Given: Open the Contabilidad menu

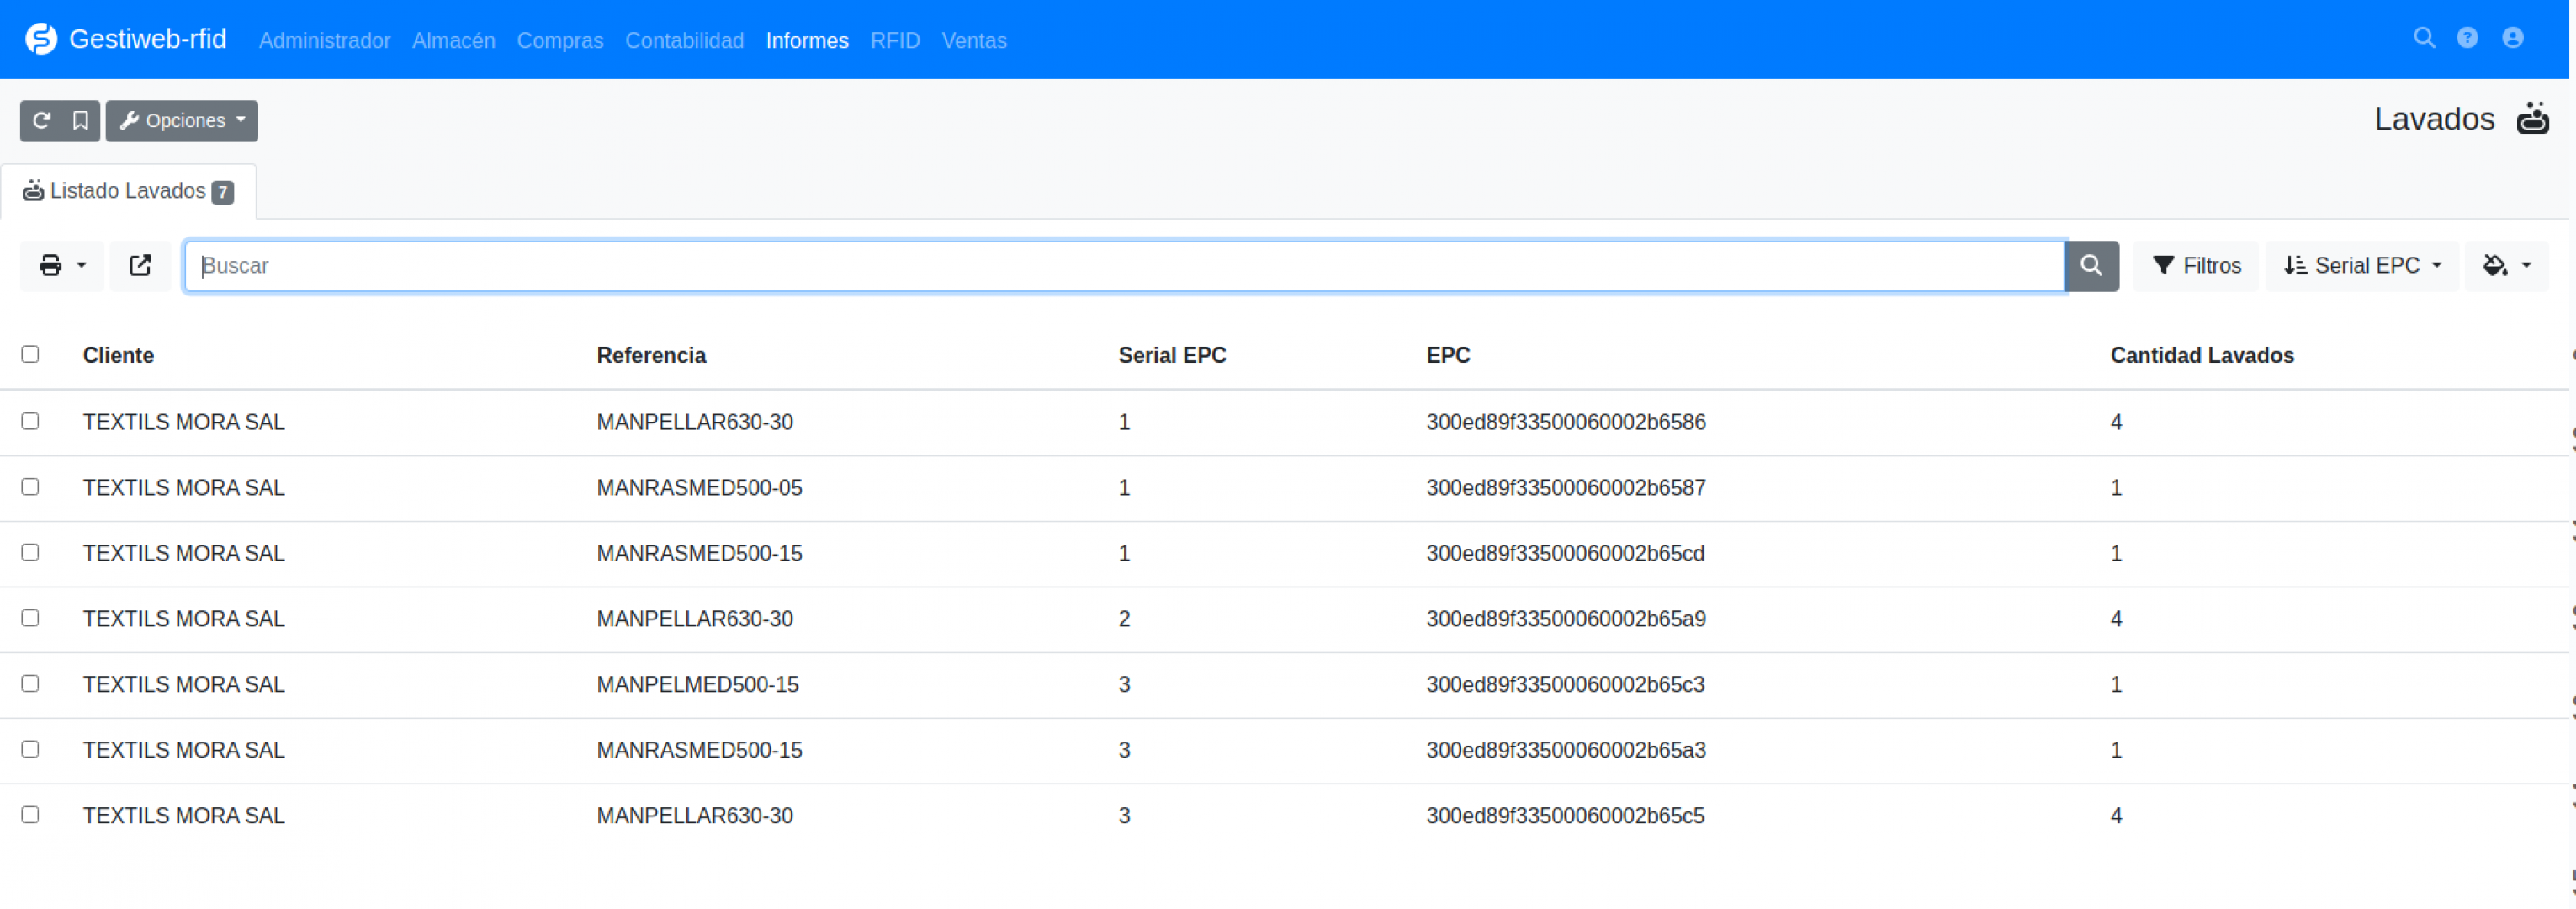Looking at the screenshot, I should click(685, 40).
